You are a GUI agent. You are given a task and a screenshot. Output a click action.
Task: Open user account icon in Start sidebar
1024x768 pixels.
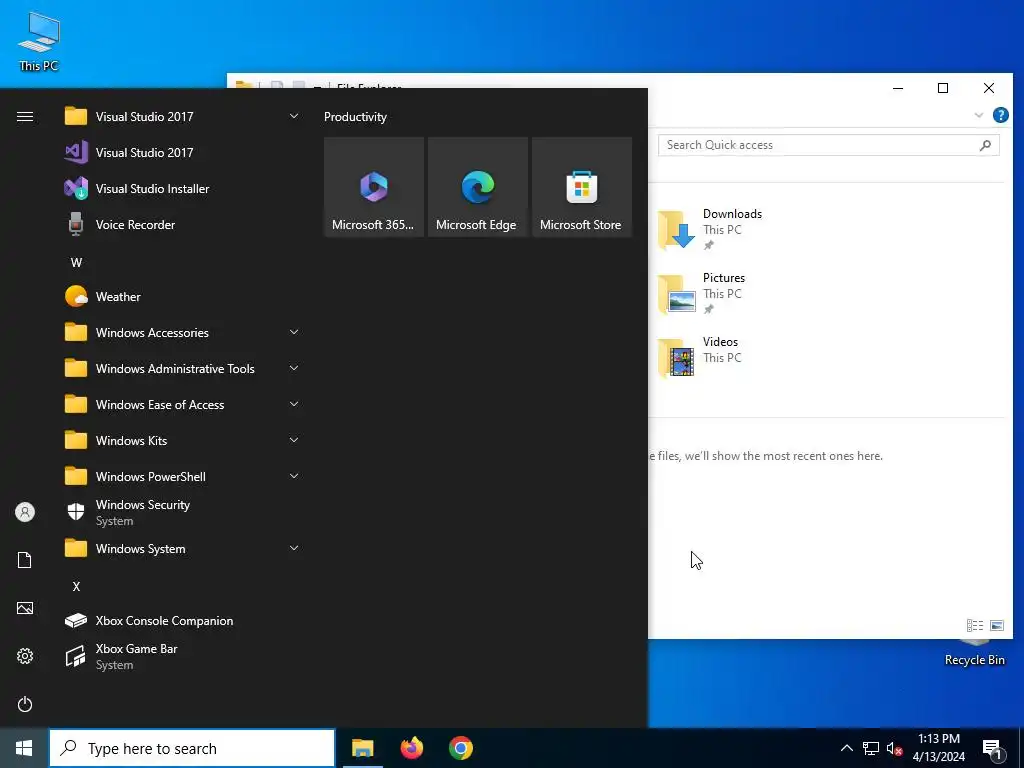[25, 512]
